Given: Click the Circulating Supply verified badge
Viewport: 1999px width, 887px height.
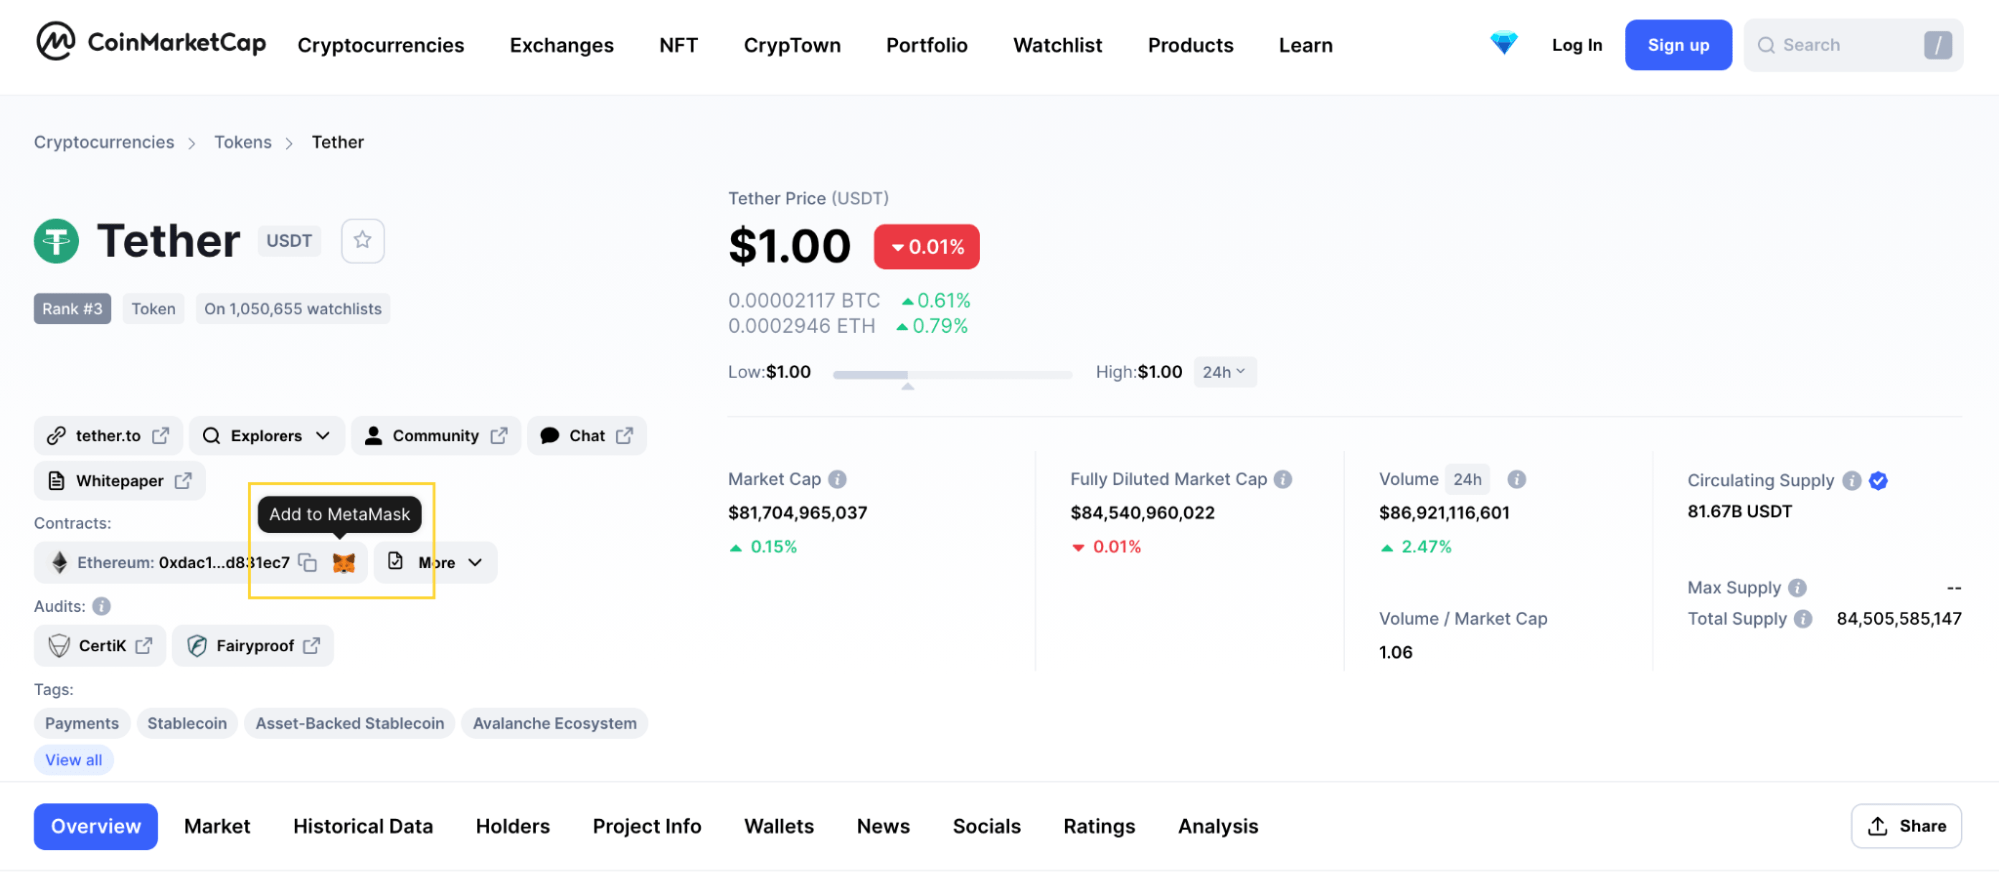Looking at the screenshot, I should pyautogui.click(x=1879, y=481).
